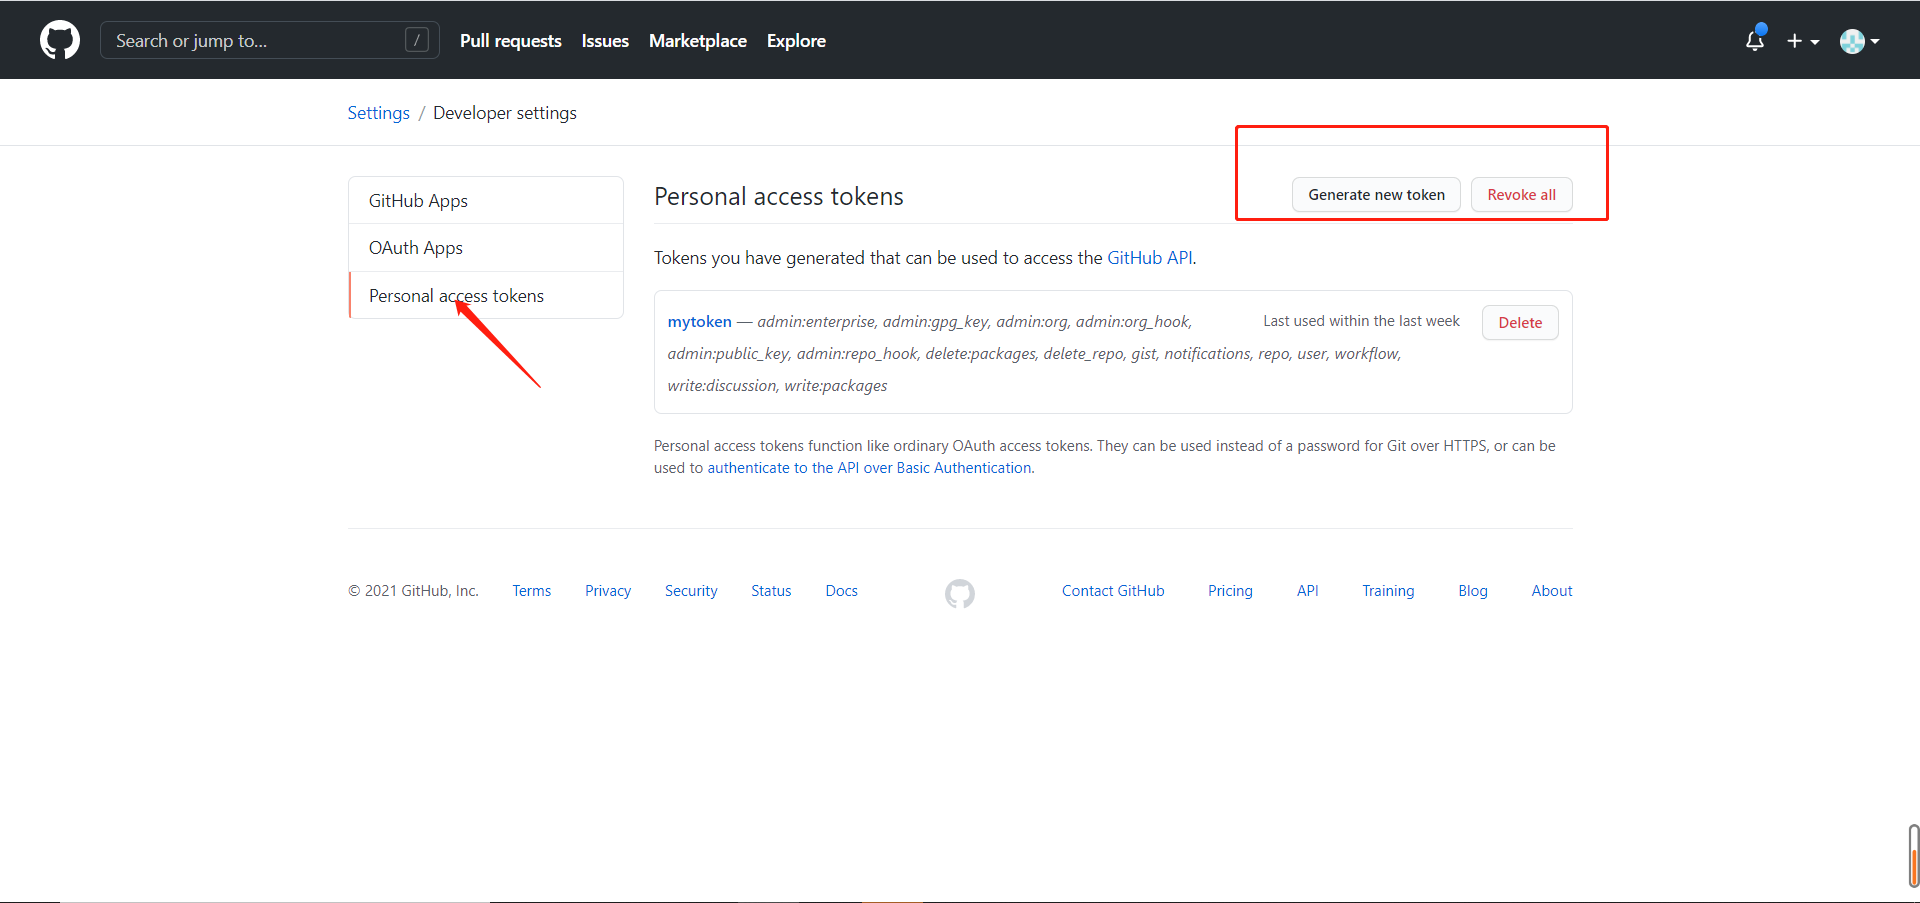Click Contact GitHub in the footer
The height and width of the screenshot is (903, 1920).
tap(1113, 591)
